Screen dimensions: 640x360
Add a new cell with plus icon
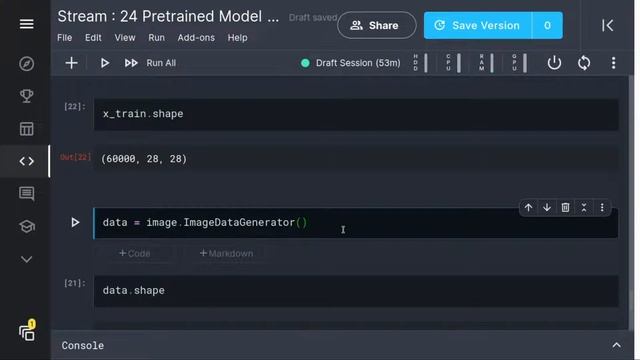point(71,63)
